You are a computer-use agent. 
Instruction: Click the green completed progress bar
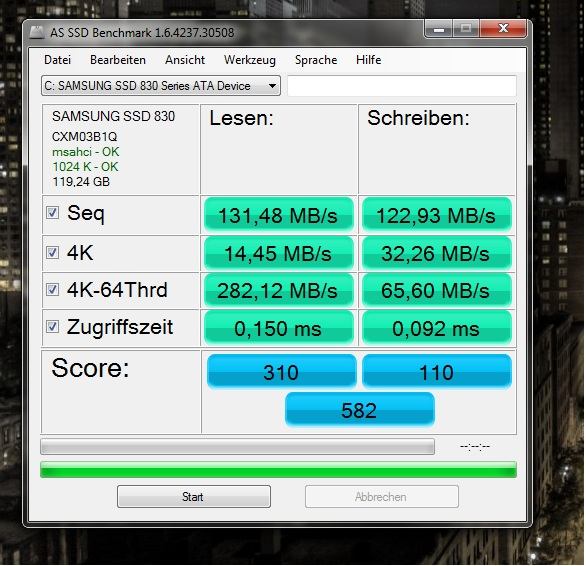tap(278, 470)
